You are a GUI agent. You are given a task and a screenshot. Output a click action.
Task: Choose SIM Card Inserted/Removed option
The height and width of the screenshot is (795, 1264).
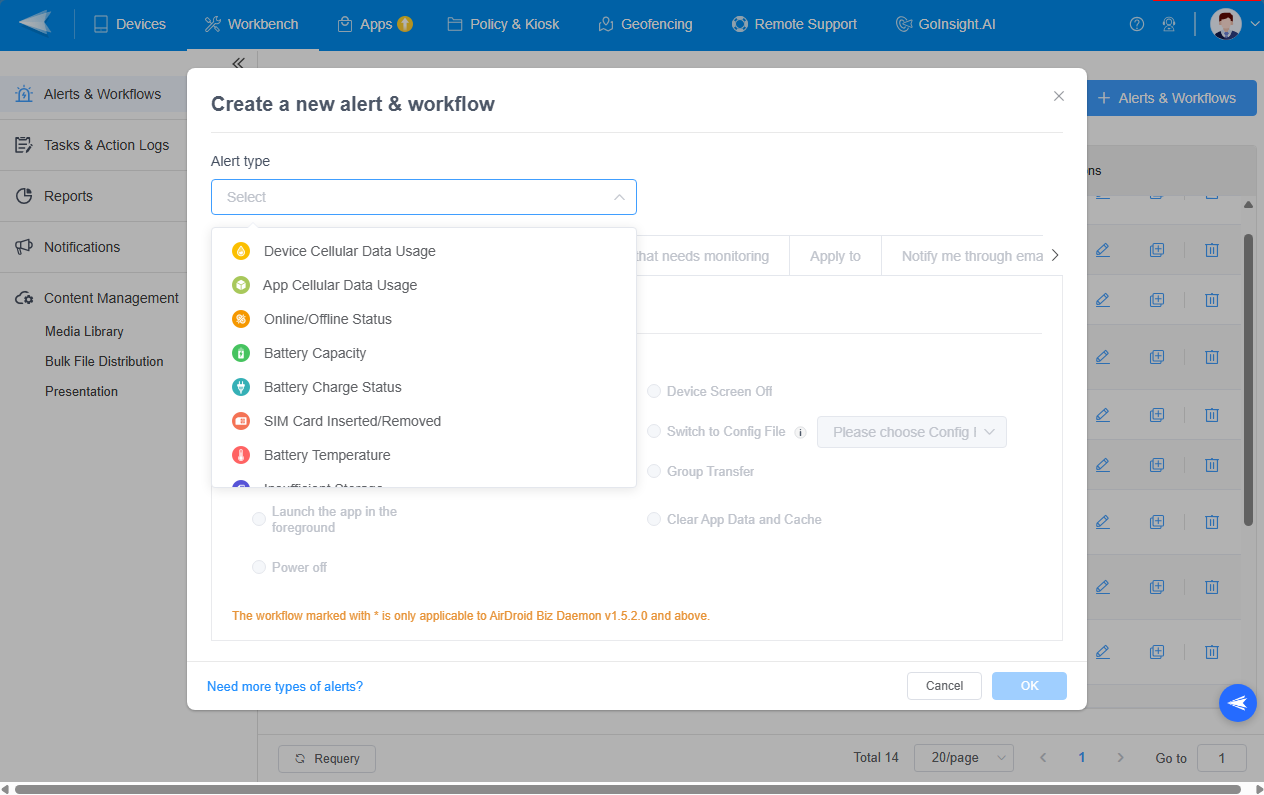coord(424,421)
